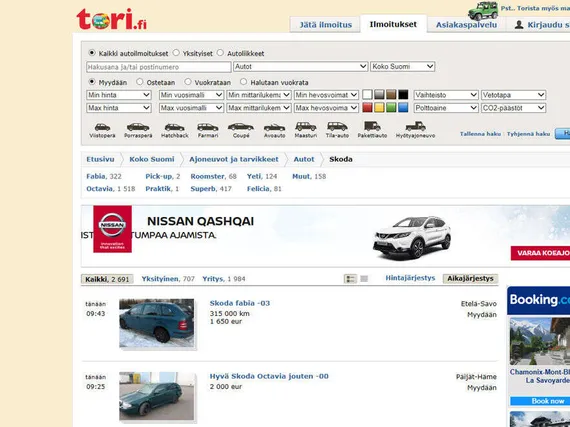Select the Avoauto convertible icon
The image size is (570, 427).
[274, 130]
